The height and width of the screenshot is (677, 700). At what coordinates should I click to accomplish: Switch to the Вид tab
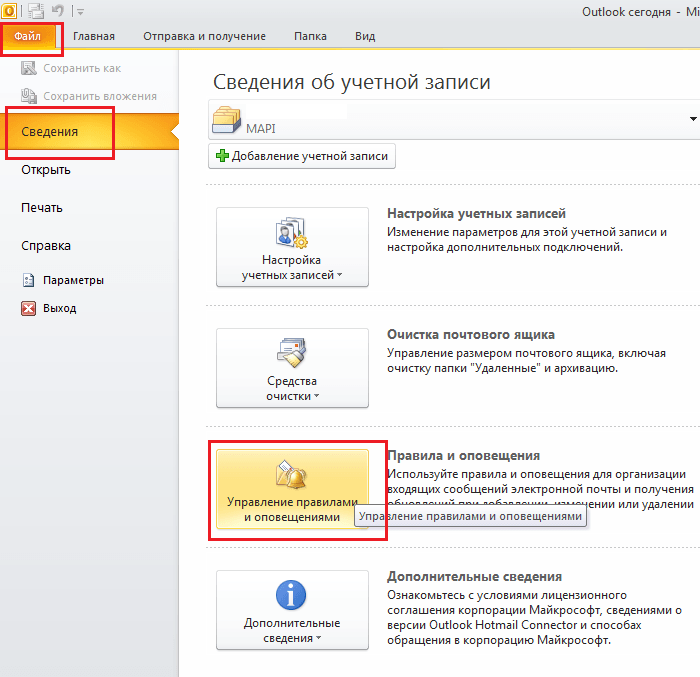click(x=365, y=36)
